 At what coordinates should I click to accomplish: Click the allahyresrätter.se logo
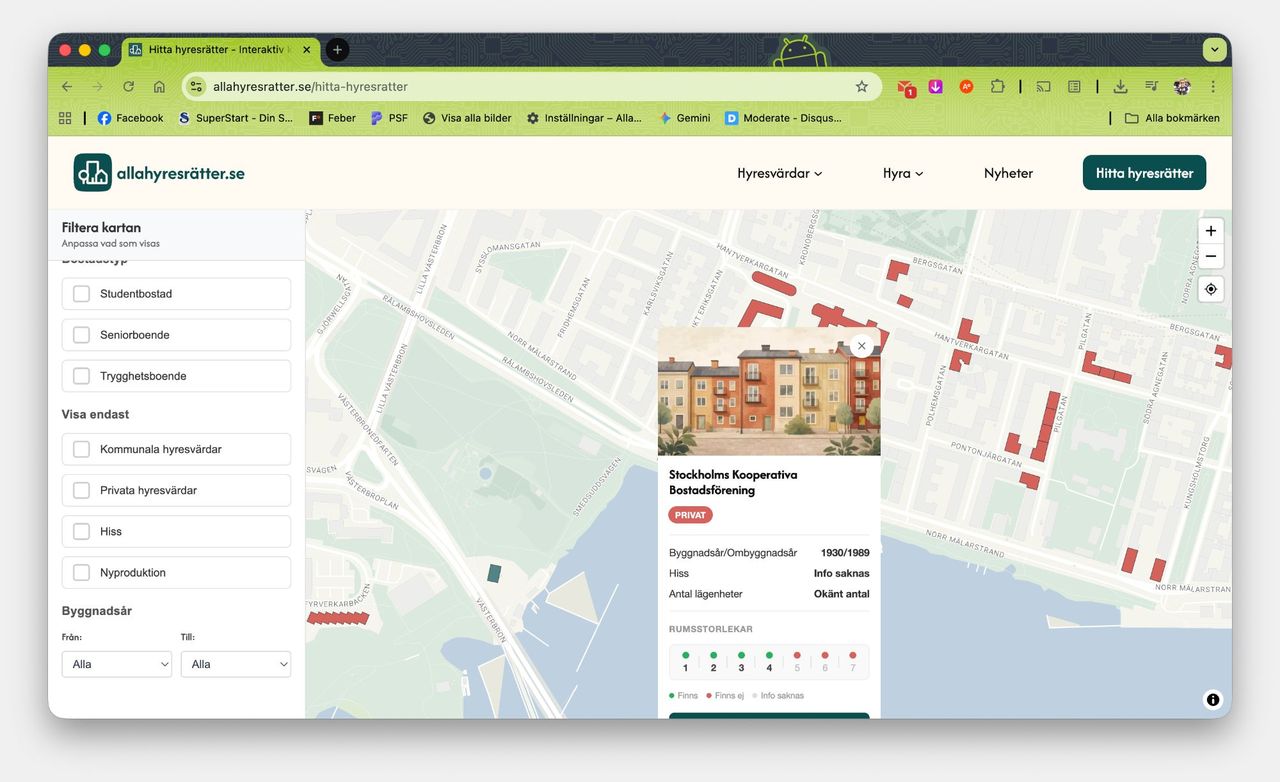[x=159, y=173]
